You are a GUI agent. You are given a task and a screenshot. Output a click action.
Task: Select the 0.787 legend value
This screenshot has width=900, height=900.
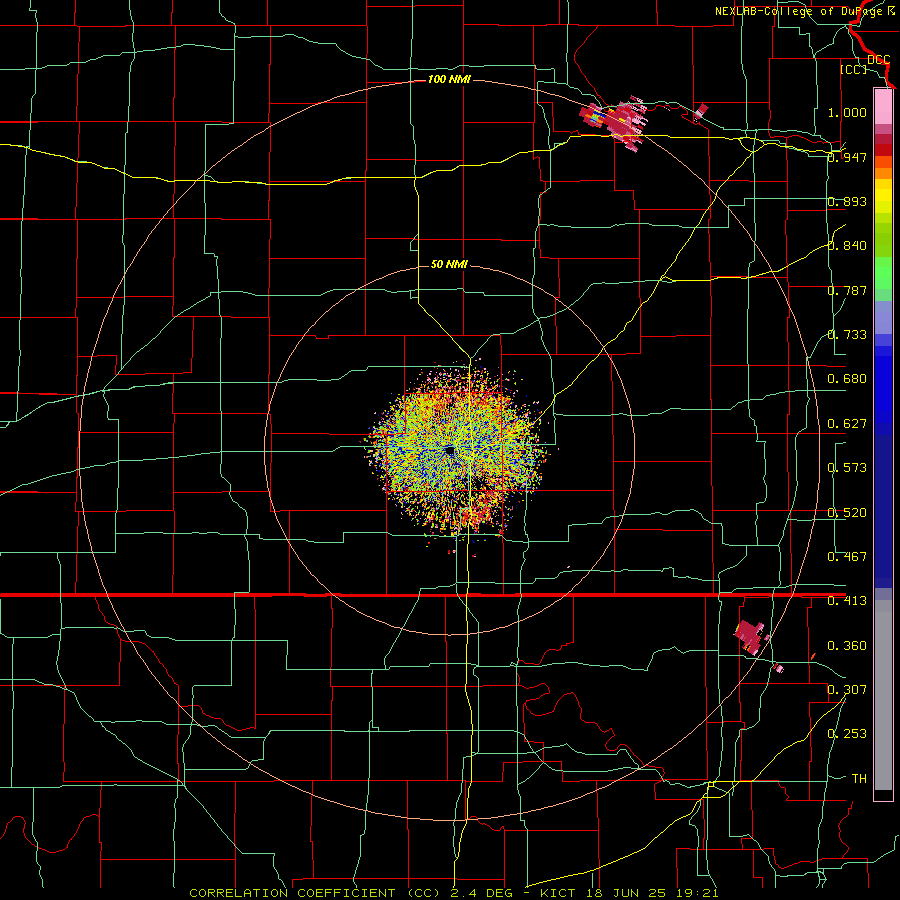847,290
